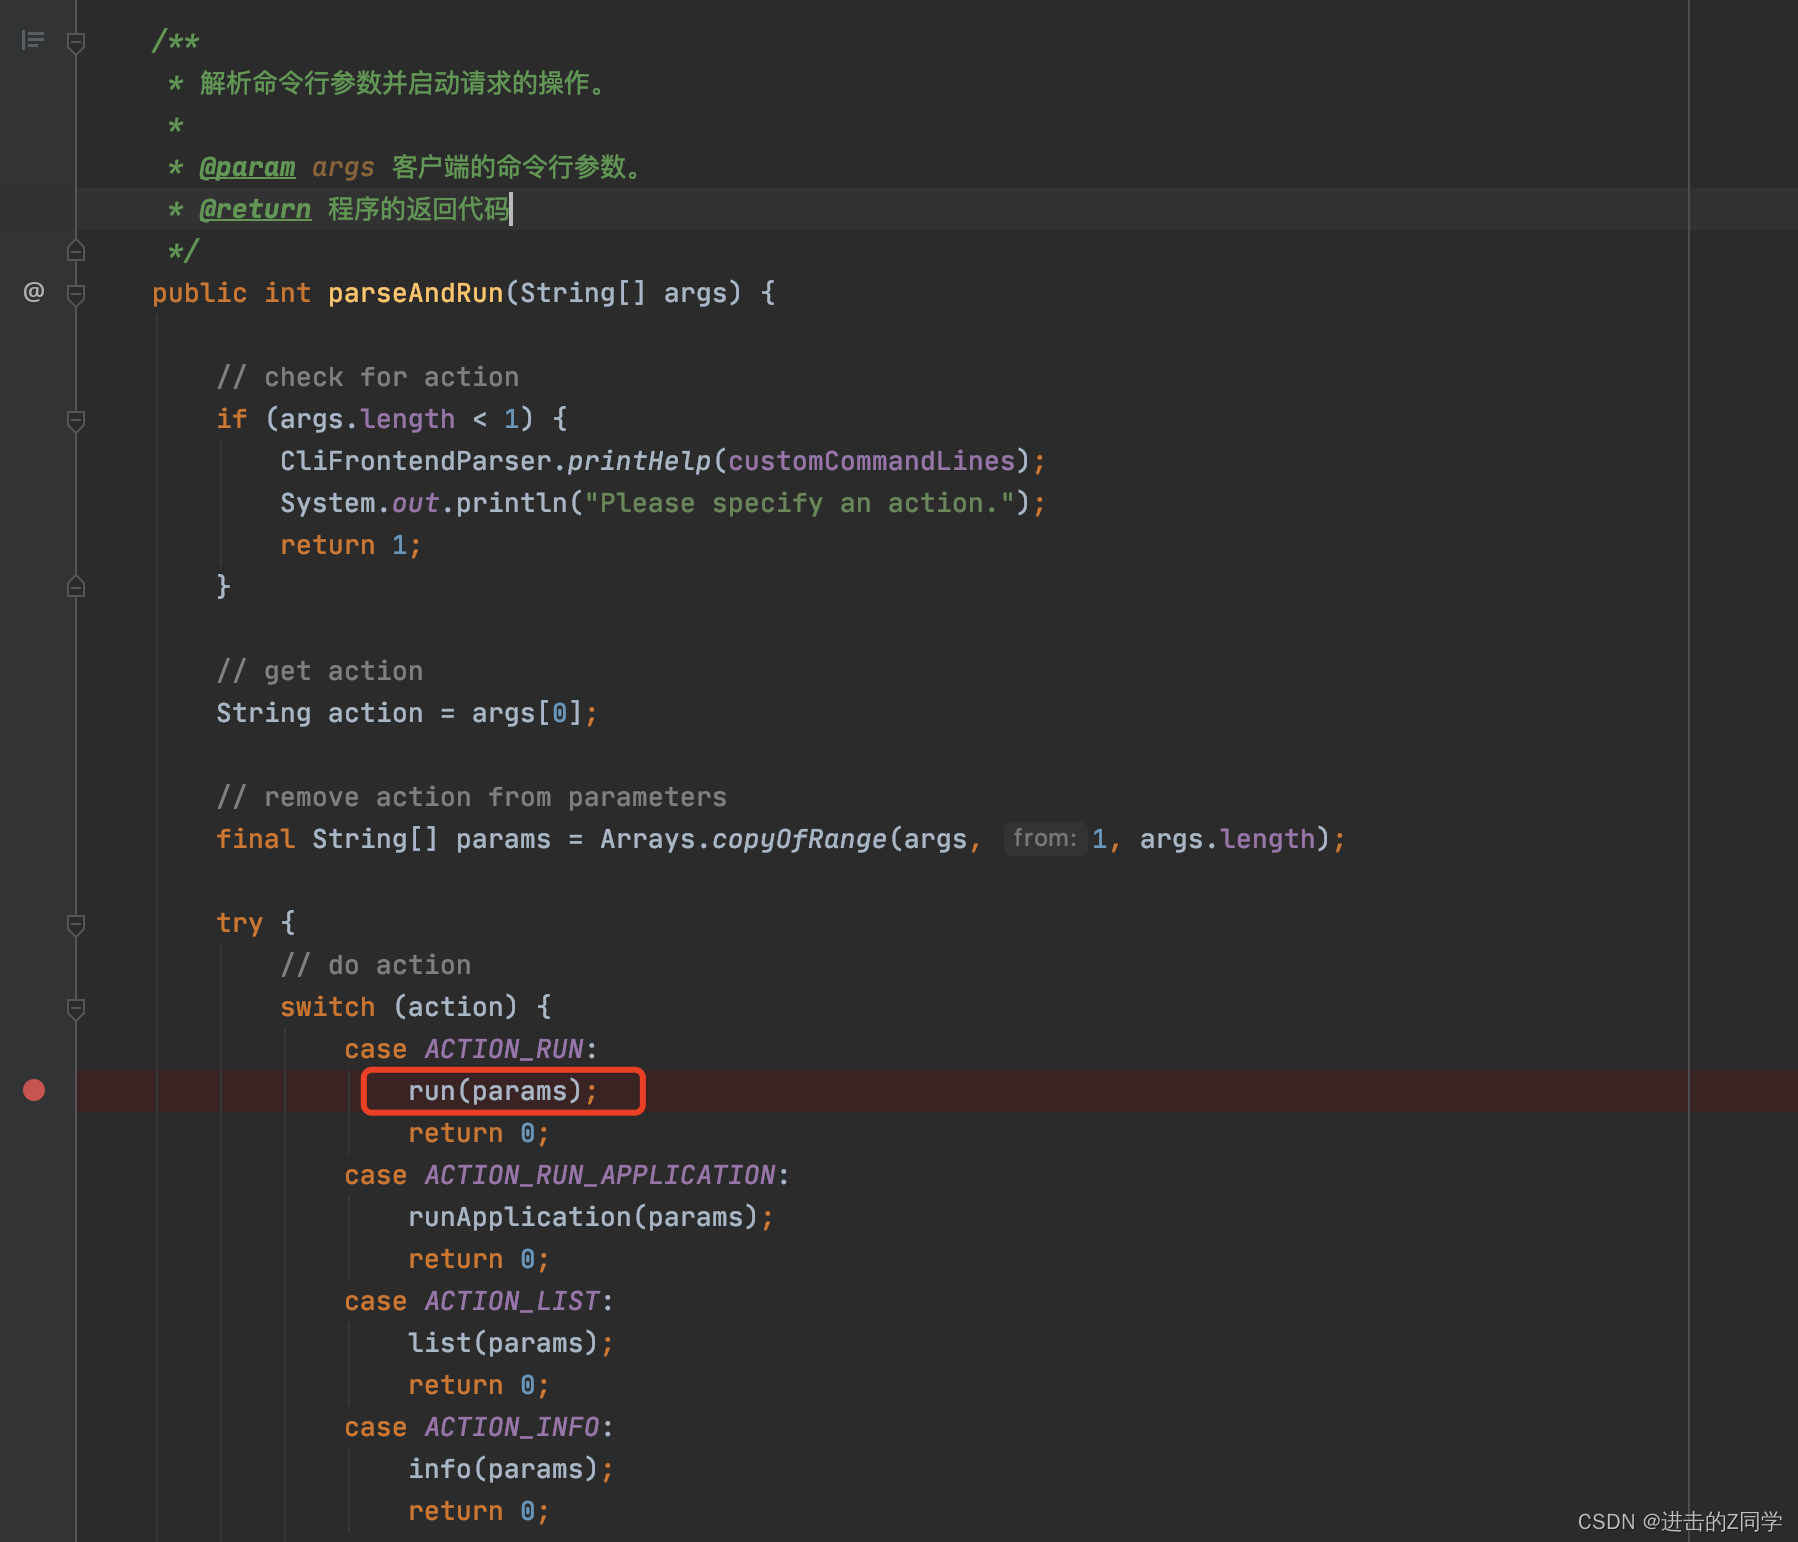The width and height of the screenshot is (1798, 1542).
Task: Click customCommandLines argument
Action: (x=872, y=461)
